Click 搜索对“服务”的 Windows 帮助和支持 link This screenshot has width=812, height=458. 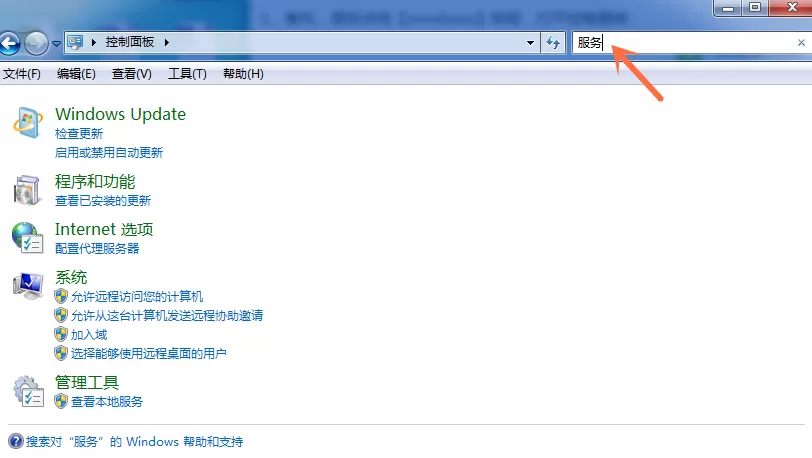[134, 441]
